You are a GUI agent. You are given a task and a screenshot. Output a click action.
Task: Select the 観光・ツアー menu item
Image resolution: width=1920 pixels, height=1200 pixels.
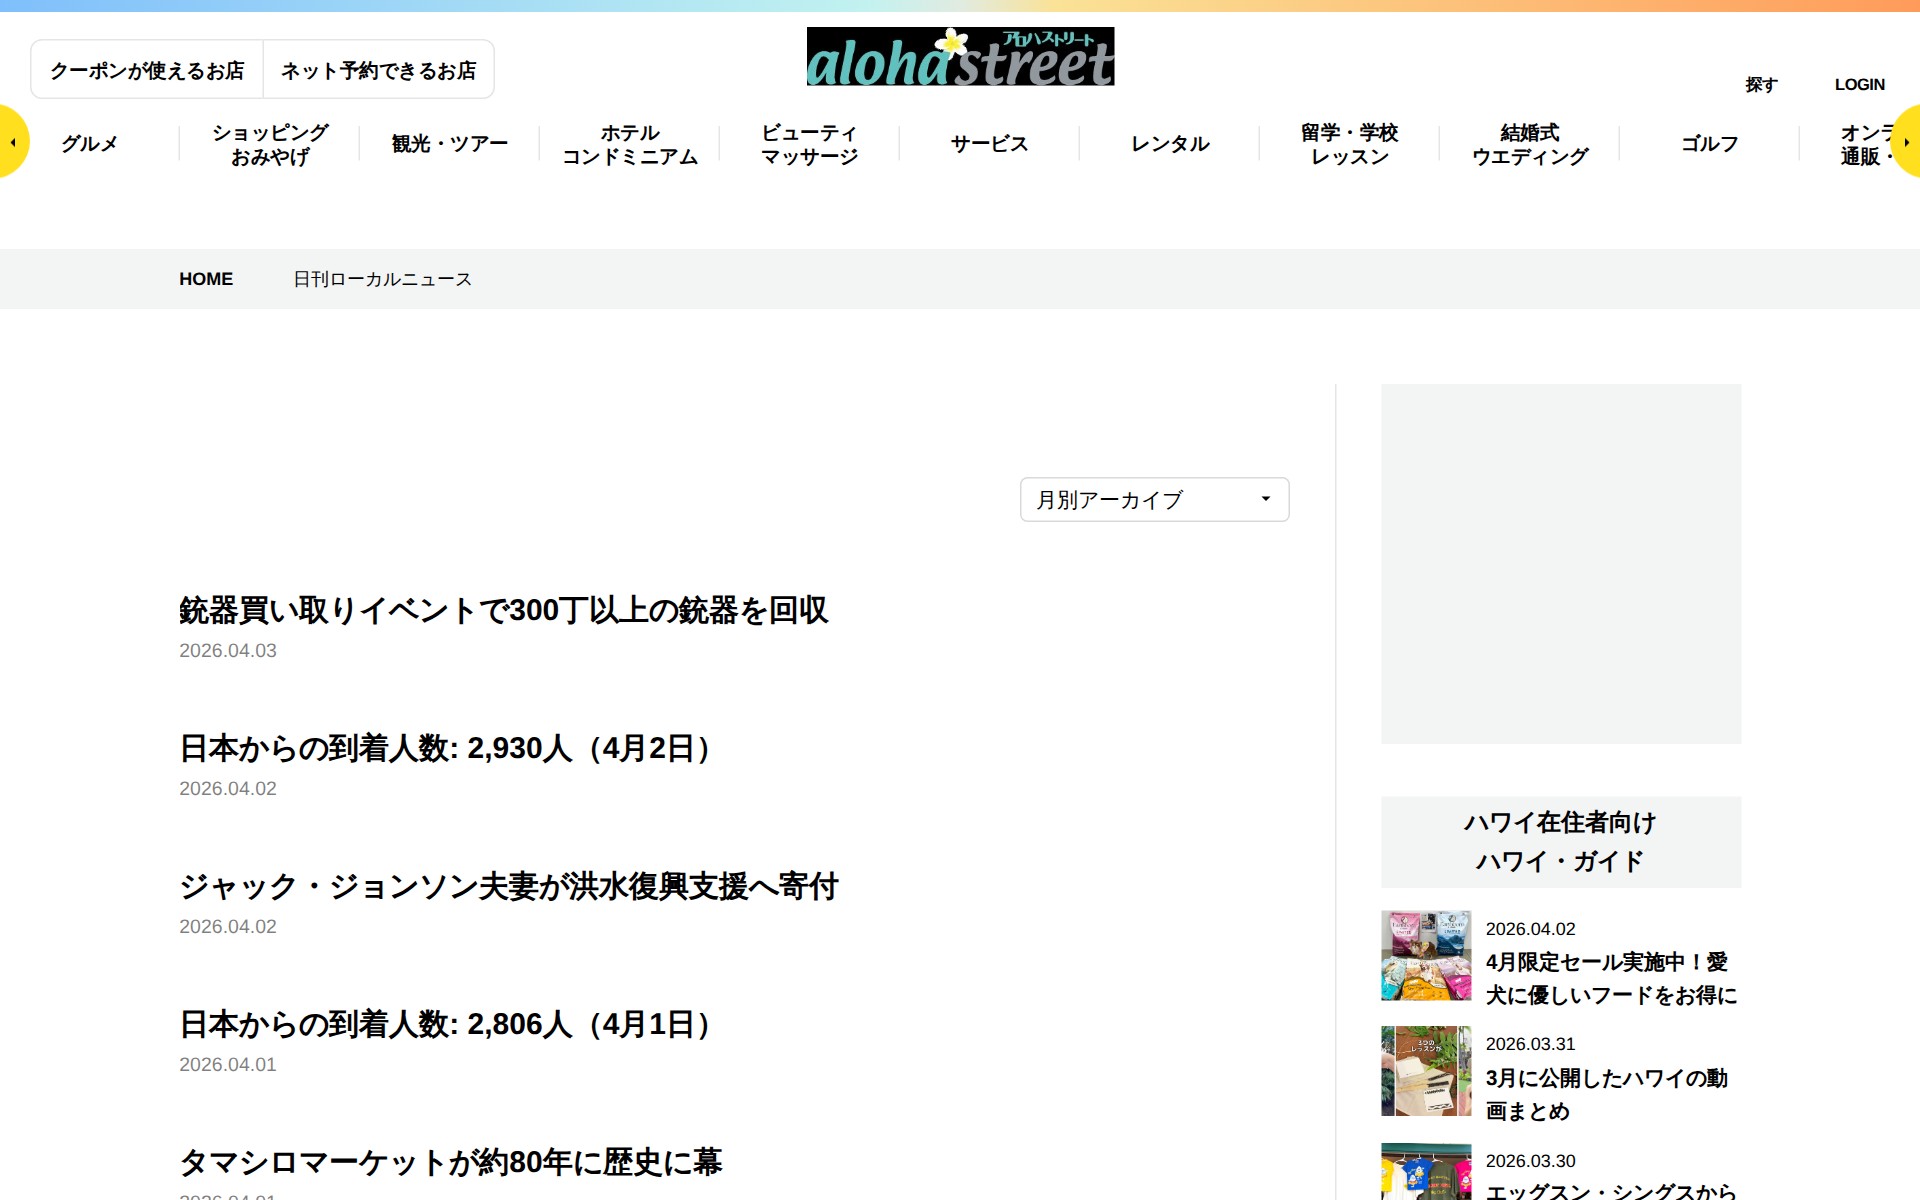[447, 143]
